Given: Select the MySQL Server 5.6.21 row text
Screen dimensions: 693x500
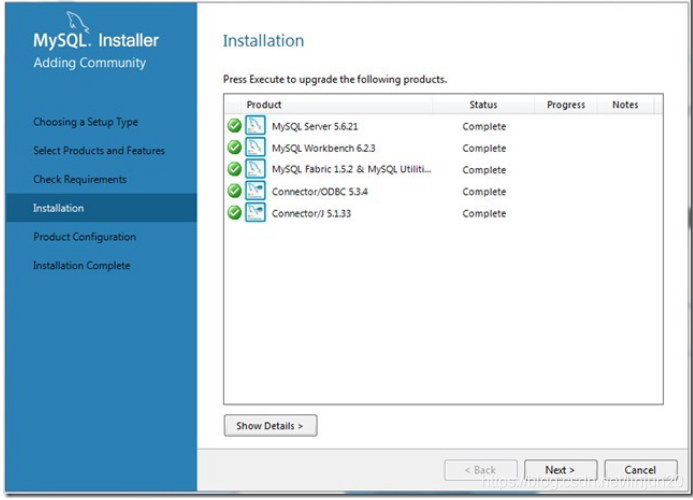Looking at the screenshot, I should click(315, 126).
